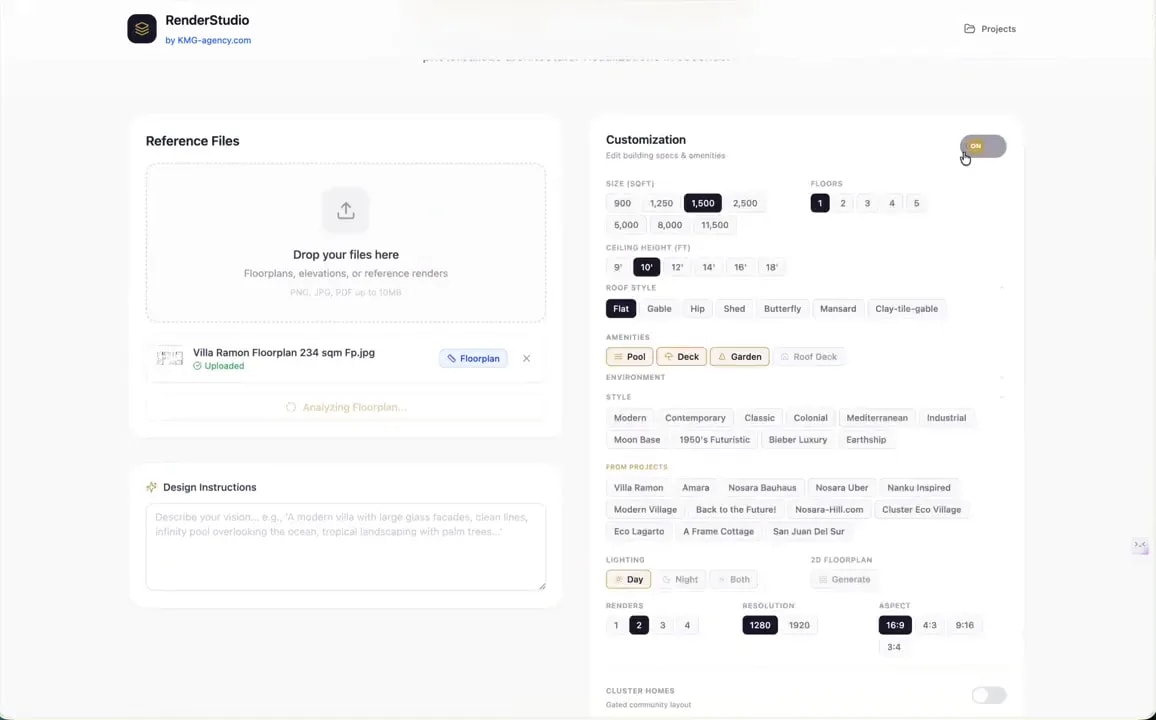
Task: Choose the Mediterranean style option
Action: pos(877,418)
